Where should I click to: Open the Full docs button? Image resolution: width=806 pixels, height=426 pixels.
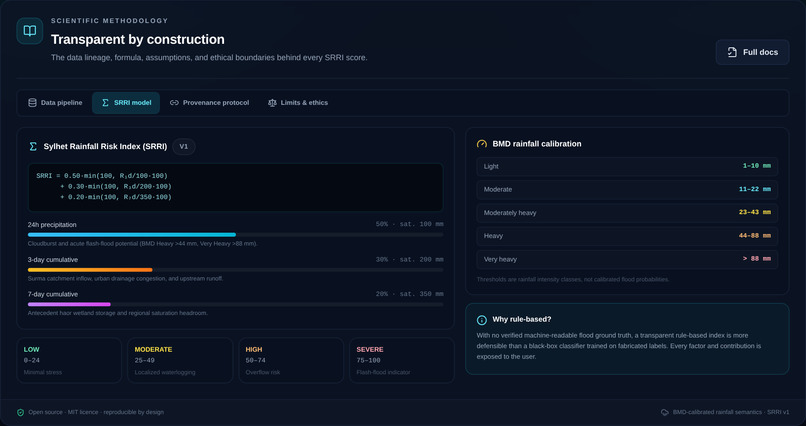752,52
